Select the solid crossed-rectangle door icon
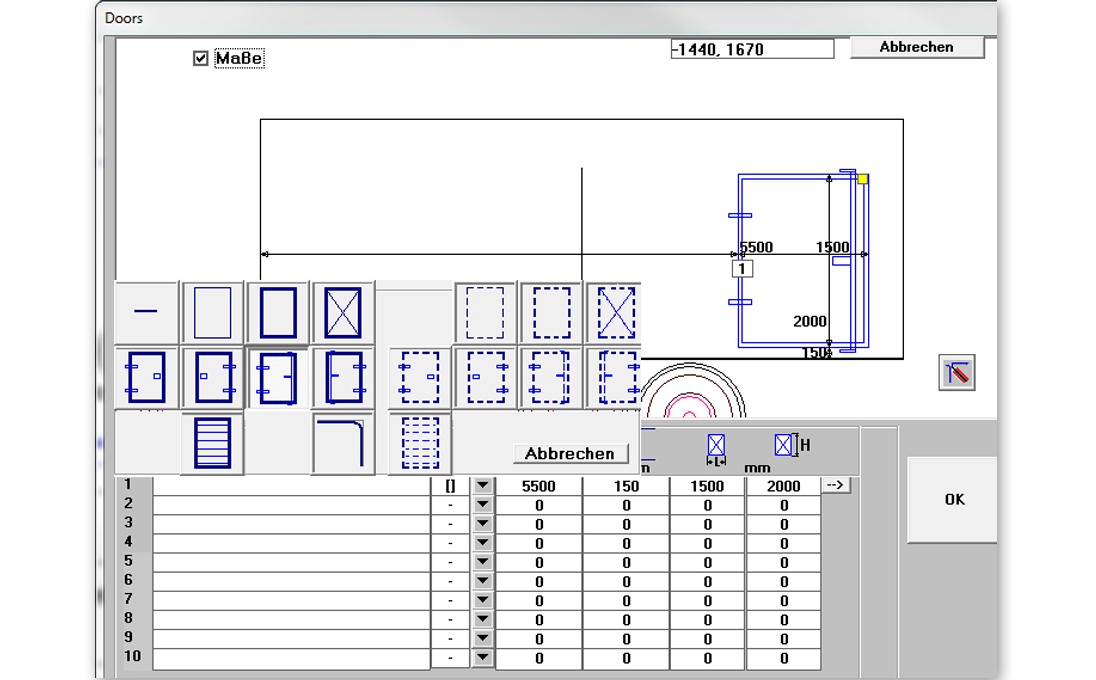 [x=342, y=312]
